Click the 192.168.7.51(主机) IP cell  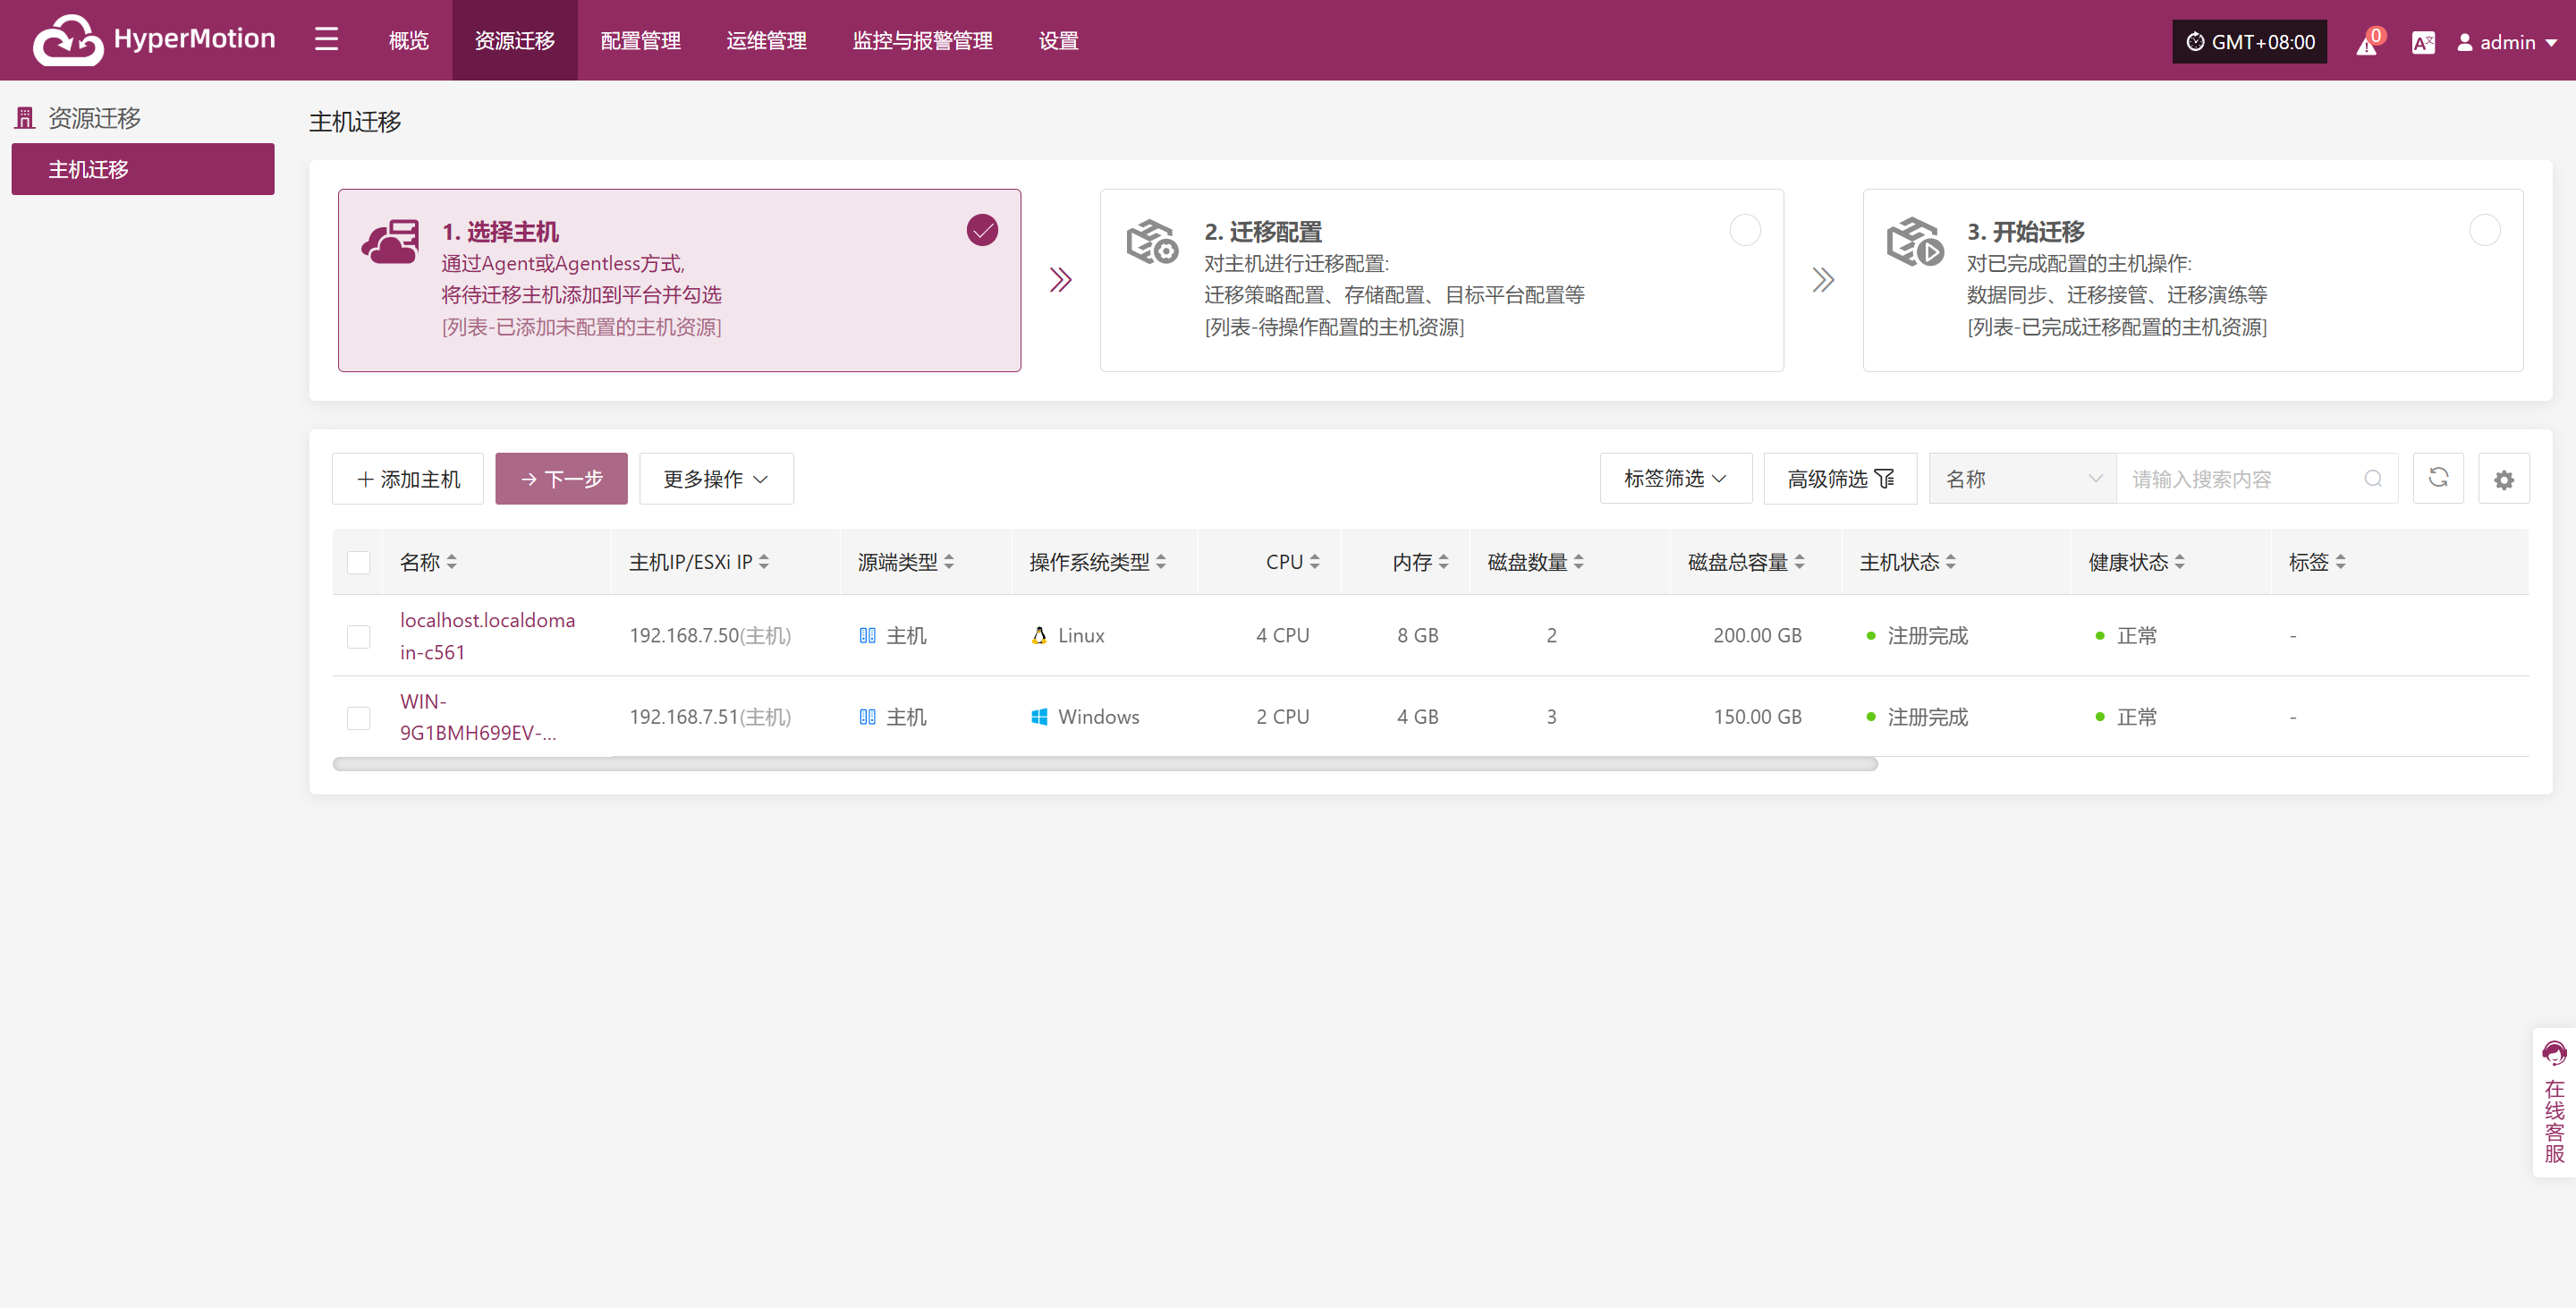(710, 717)
